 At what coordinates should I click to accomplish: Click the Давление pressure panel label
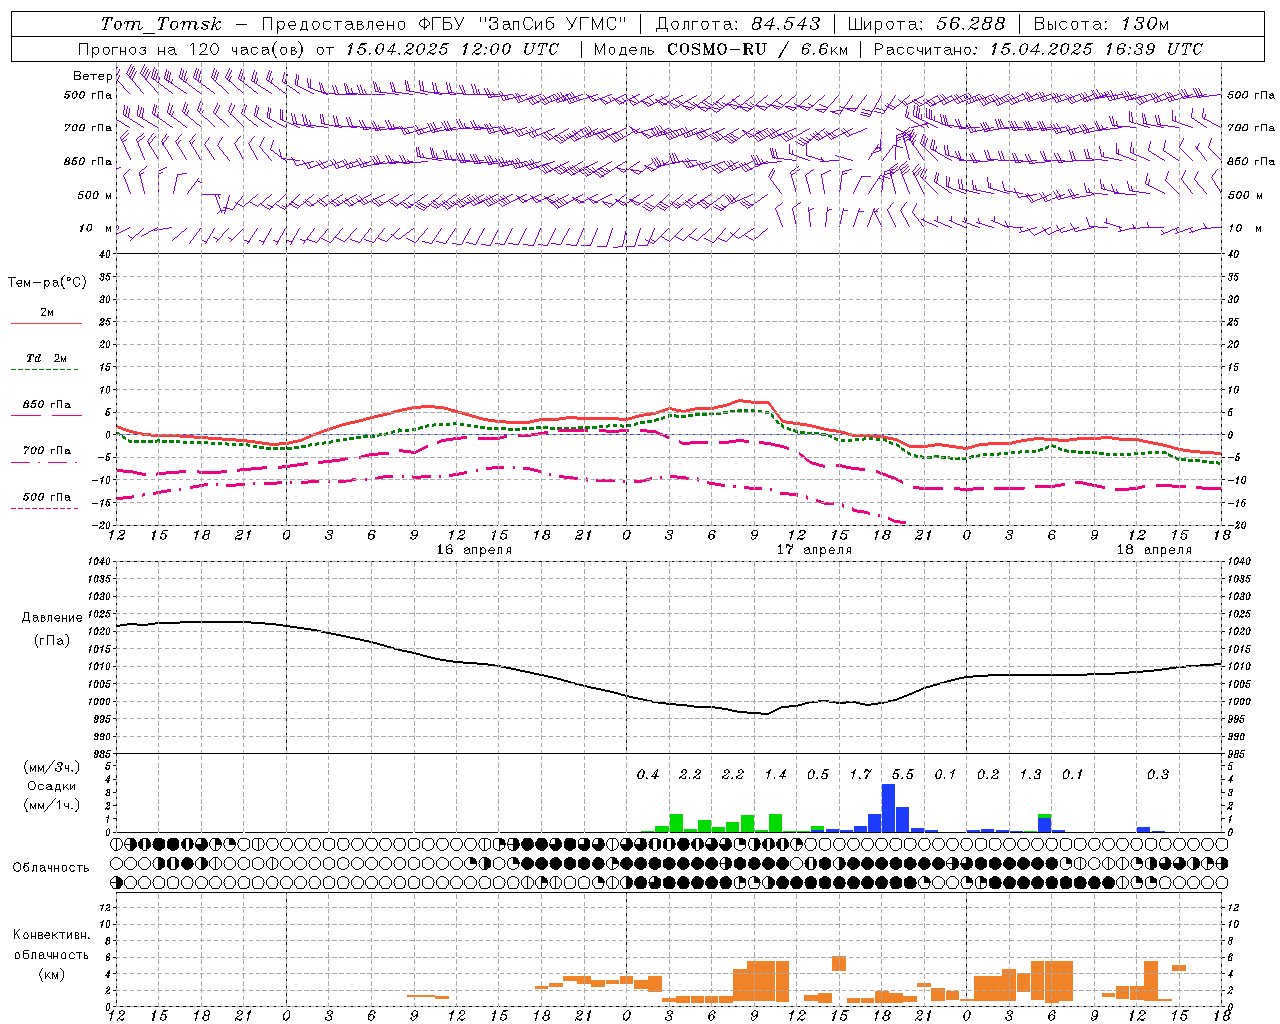pyautogui.click(x=52, y=618)
